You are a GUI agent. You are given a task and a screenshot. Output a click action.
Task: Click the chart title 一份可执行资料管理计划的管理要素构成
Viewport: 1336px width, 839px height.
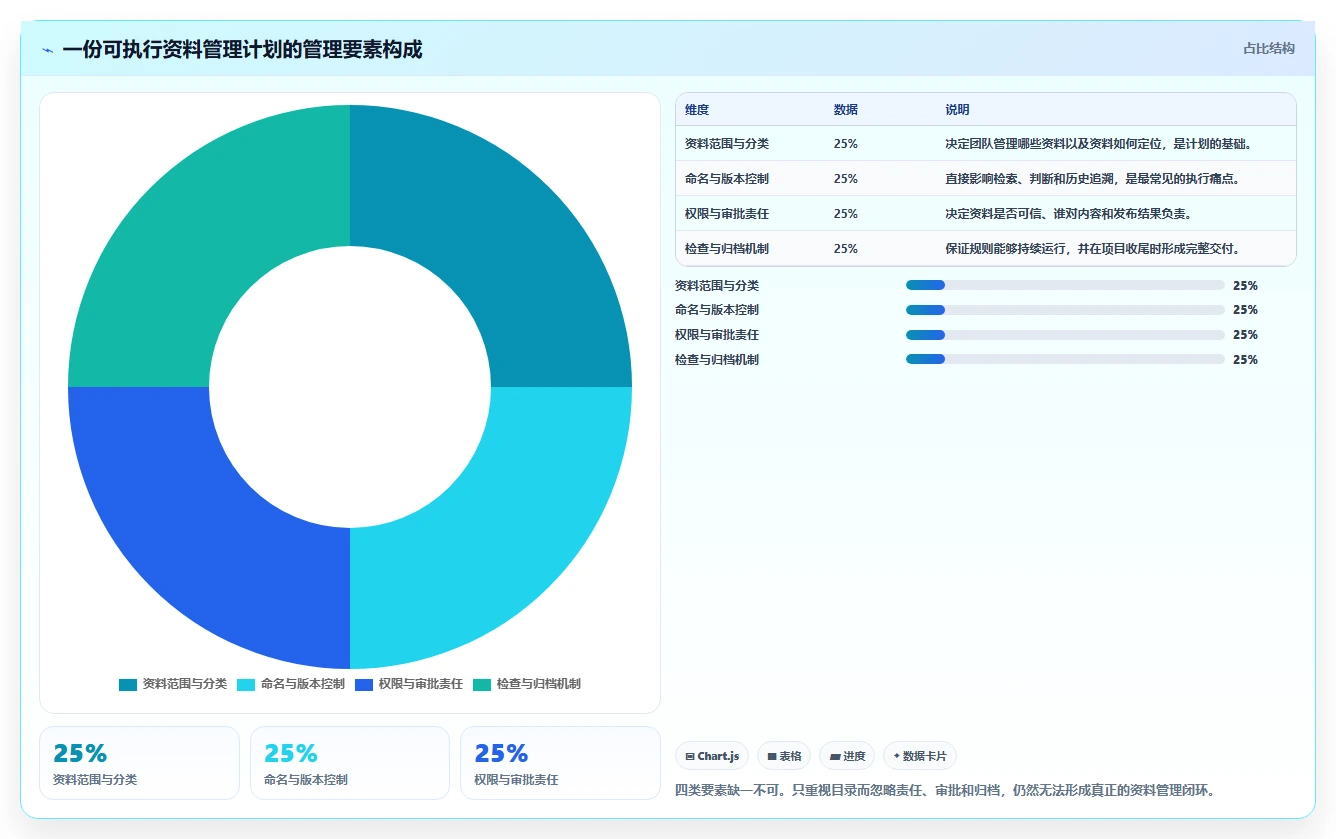(x=242, y=50)
